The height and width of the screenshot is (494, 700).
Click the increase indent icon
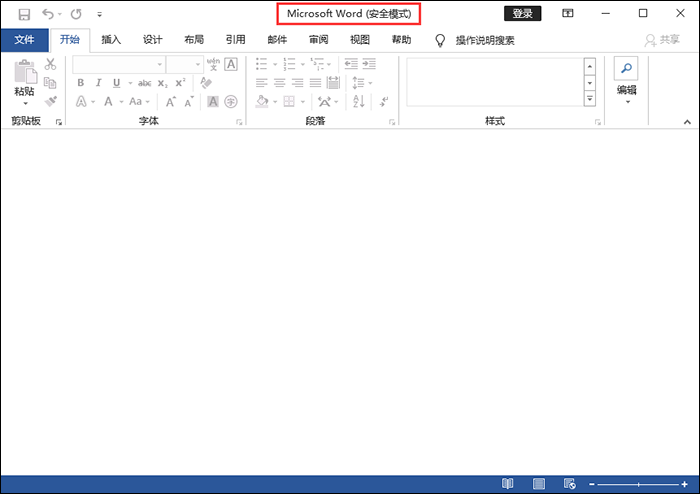coord(369,64)
